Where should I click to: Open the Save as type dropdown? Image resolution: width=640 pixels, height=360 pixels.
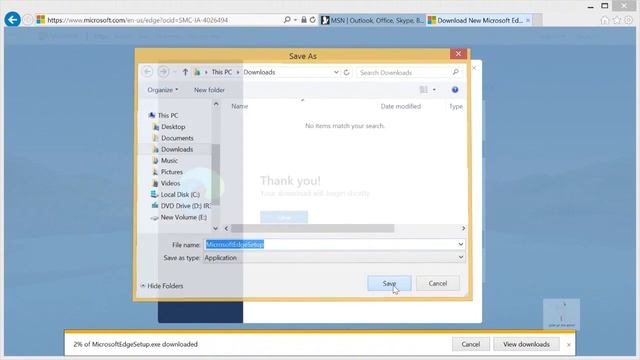pyautogui.click(x=334, y=258)
